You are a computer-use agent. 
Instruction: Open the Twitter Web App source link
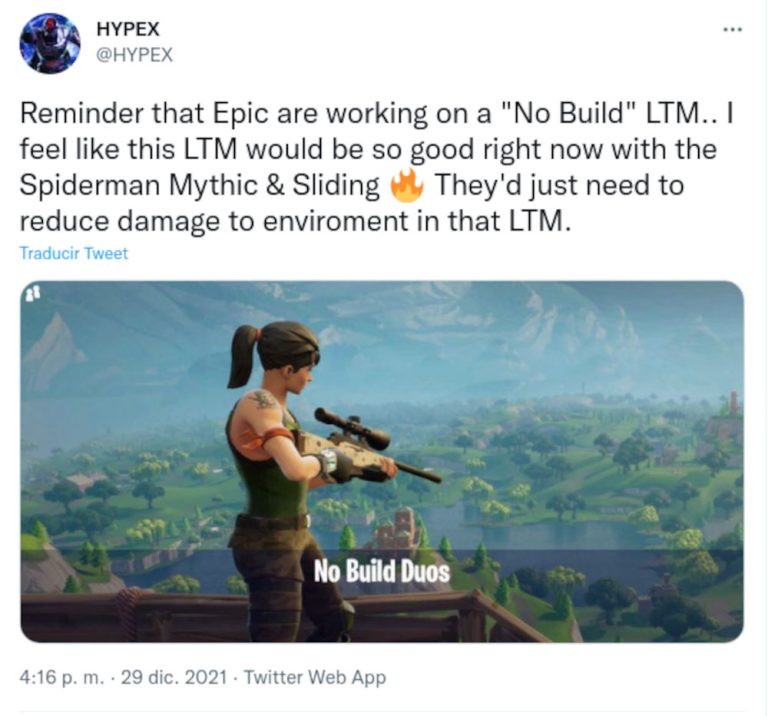[315, 677]
